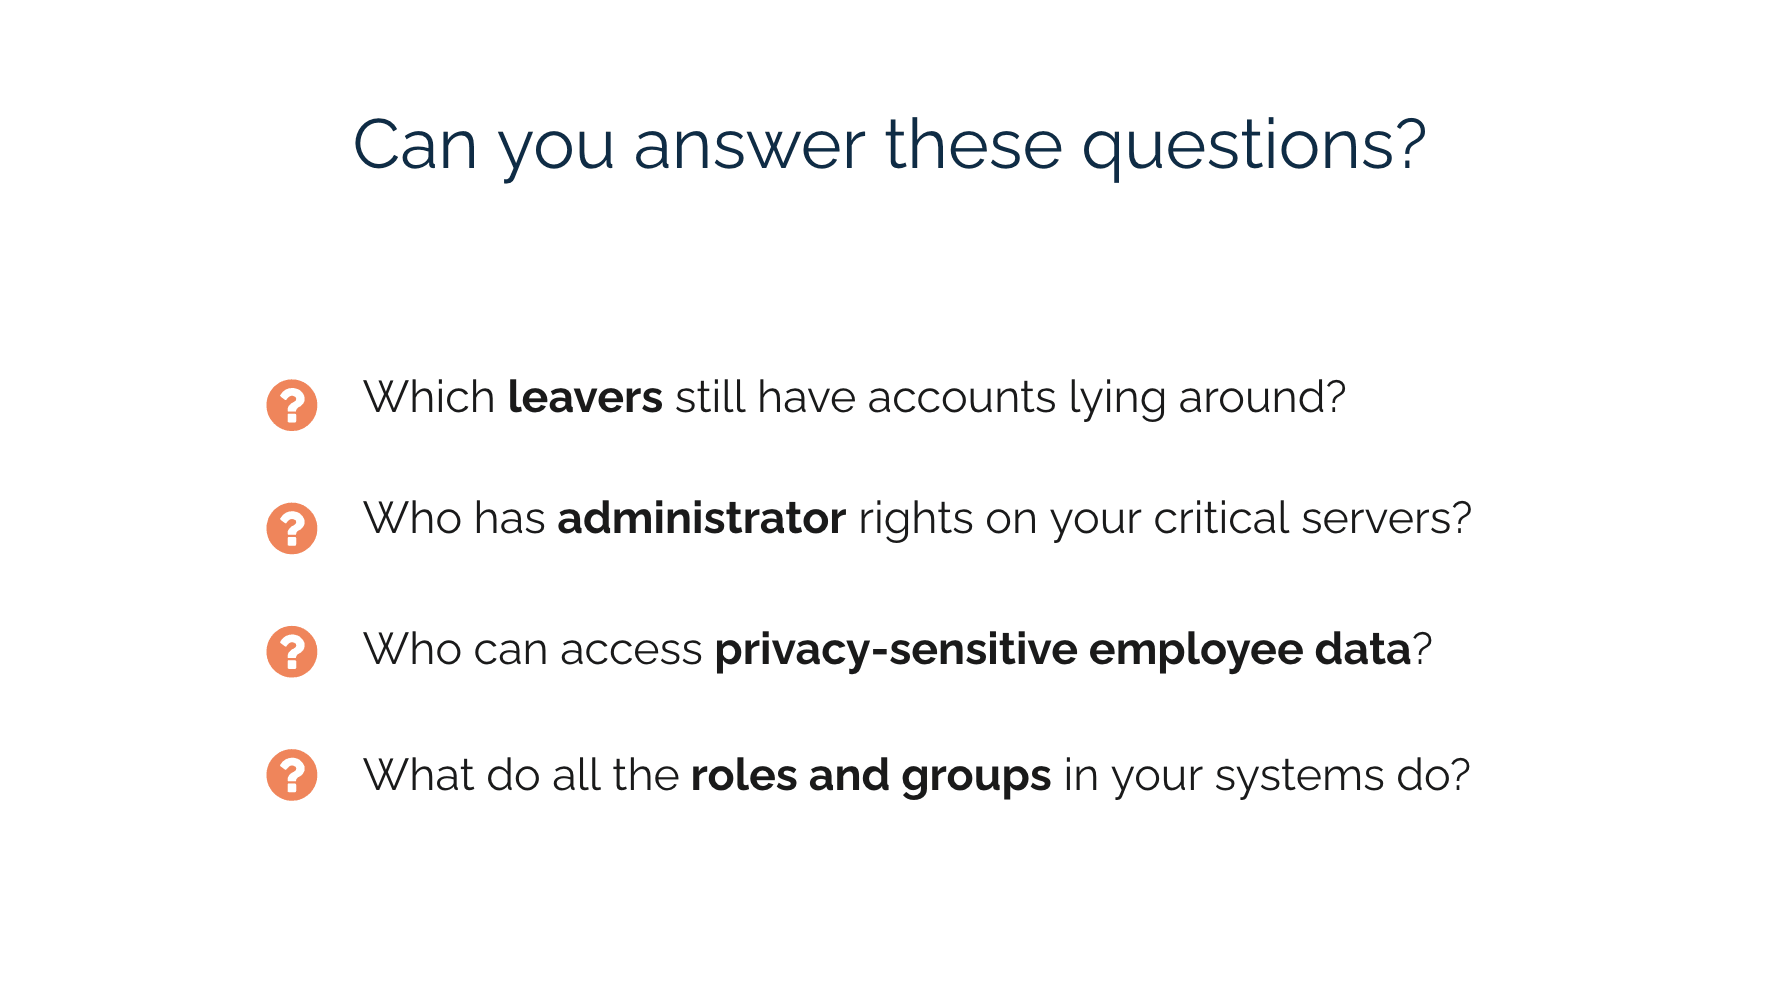Click the question mark icon beside administrator rights
Screen dimensions: 1780x998
click(292, 528)
